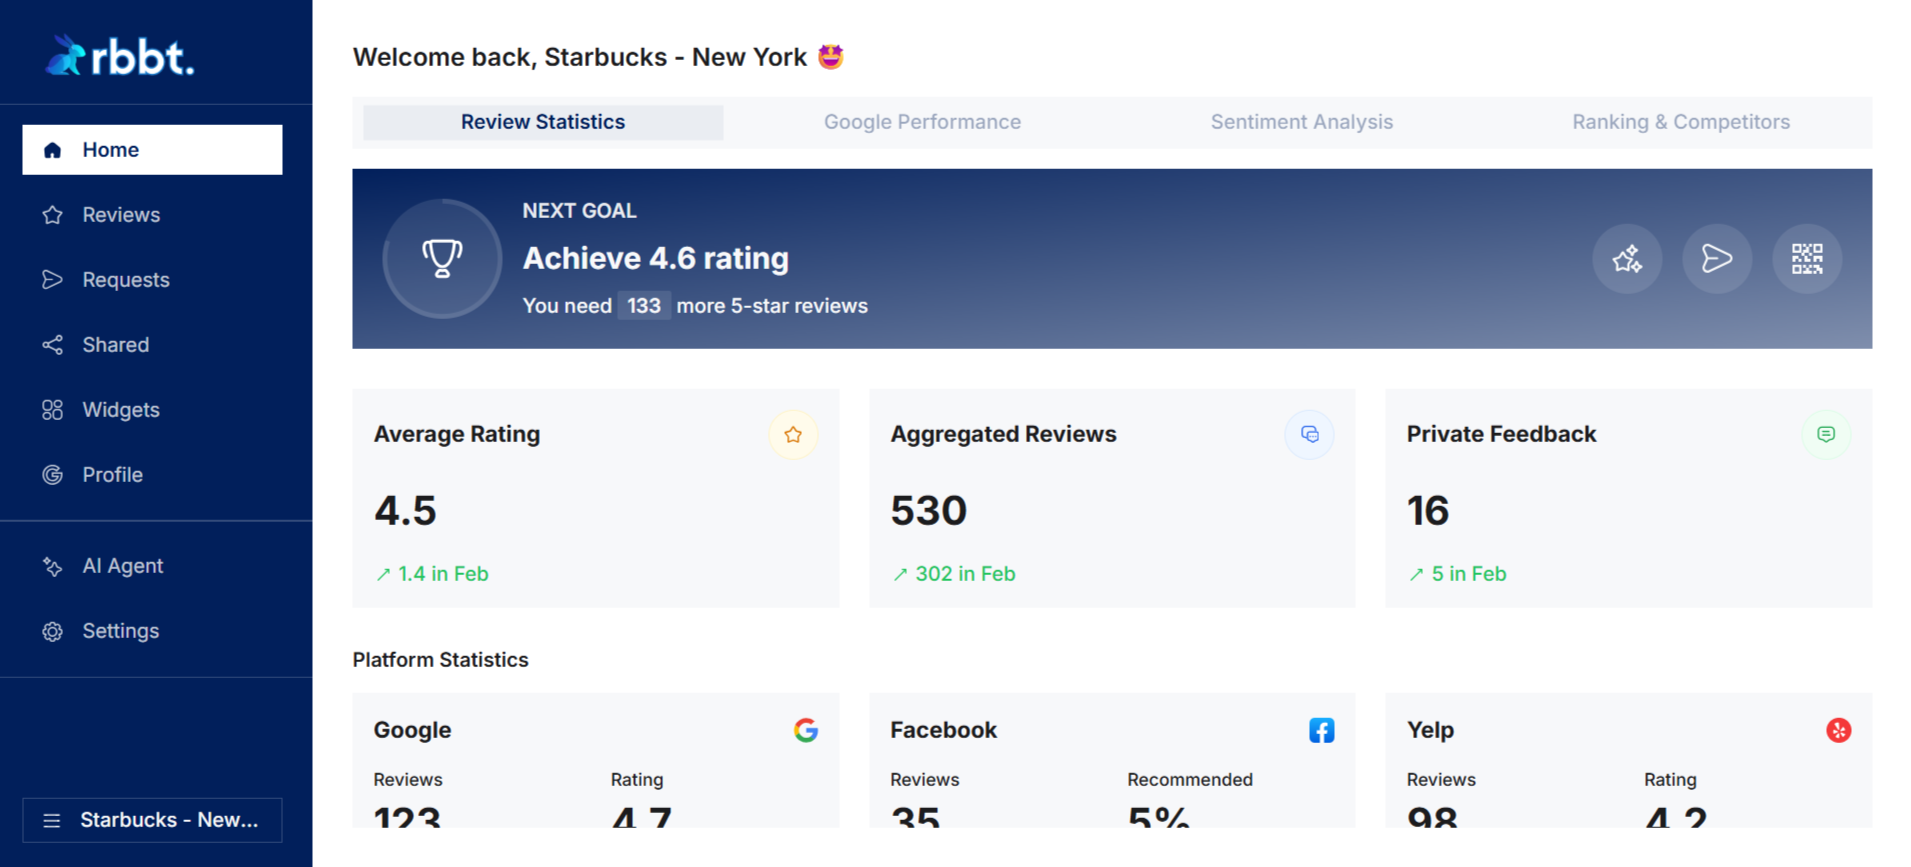This screenshot has height=867, width=1911.
Task: Click the sparkling star icon in Next Goal banner
Action: point(1627,259)
